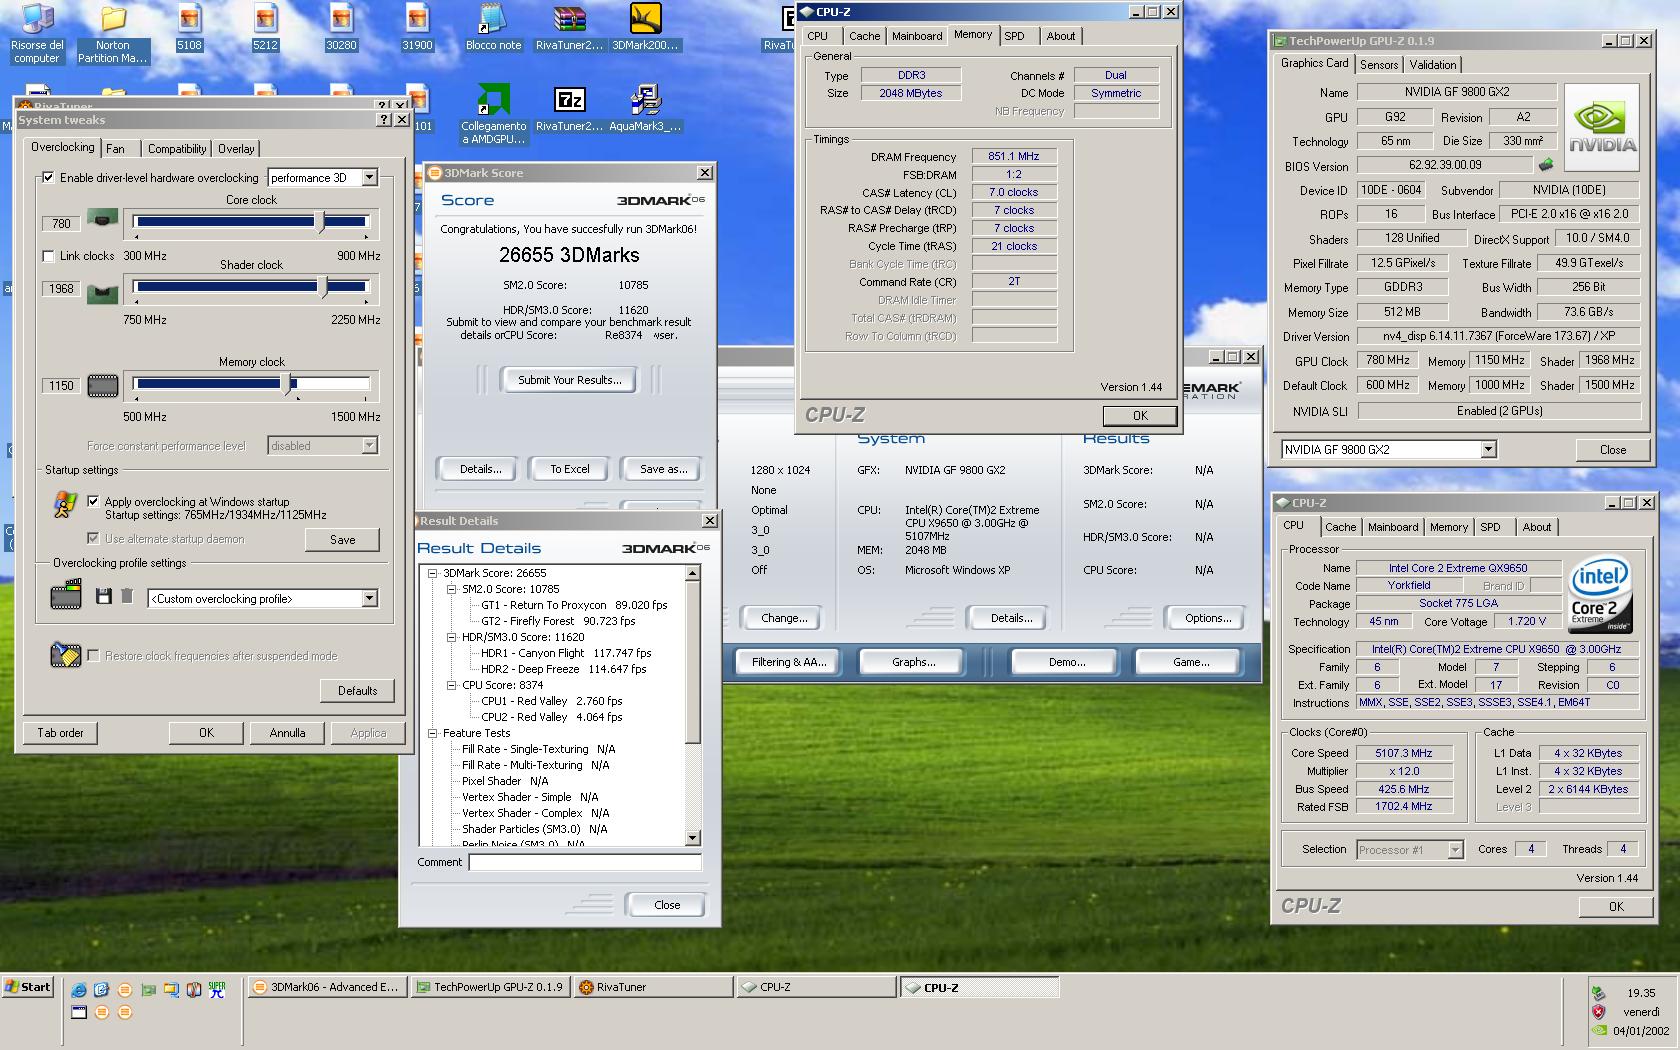Click RivaTuner memory clock chip icon
The width and height of the screenshot is (1680, 1050).
pyautogui.click(x=102, y=385)
